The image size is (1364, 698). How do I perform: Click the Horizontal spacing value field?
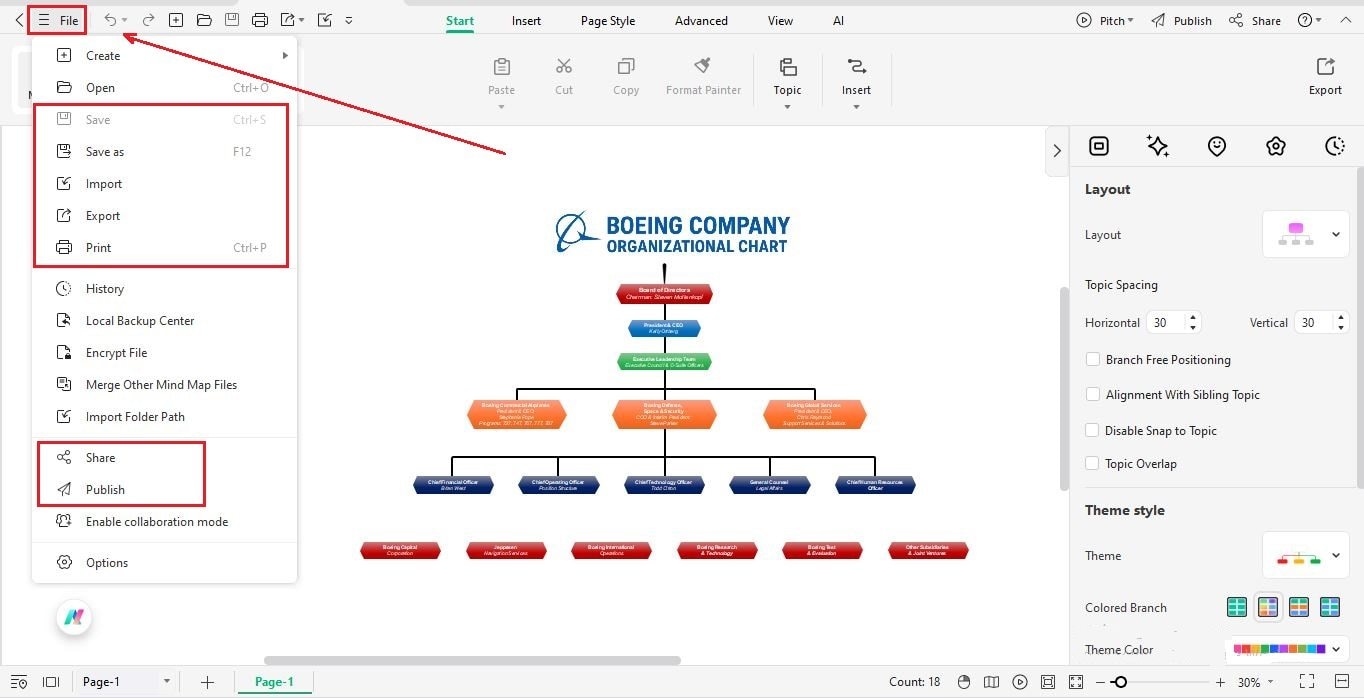(1165, 323)
